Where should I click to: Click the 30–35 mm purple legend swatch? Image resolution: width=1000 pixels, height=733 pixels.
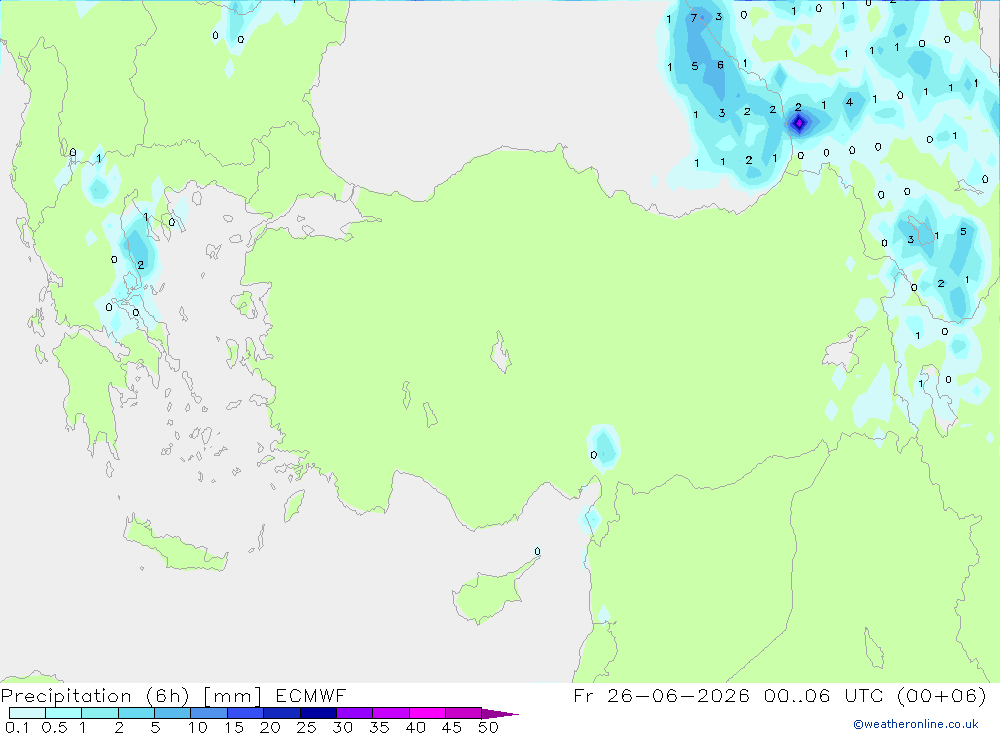(x=355, y=713)
